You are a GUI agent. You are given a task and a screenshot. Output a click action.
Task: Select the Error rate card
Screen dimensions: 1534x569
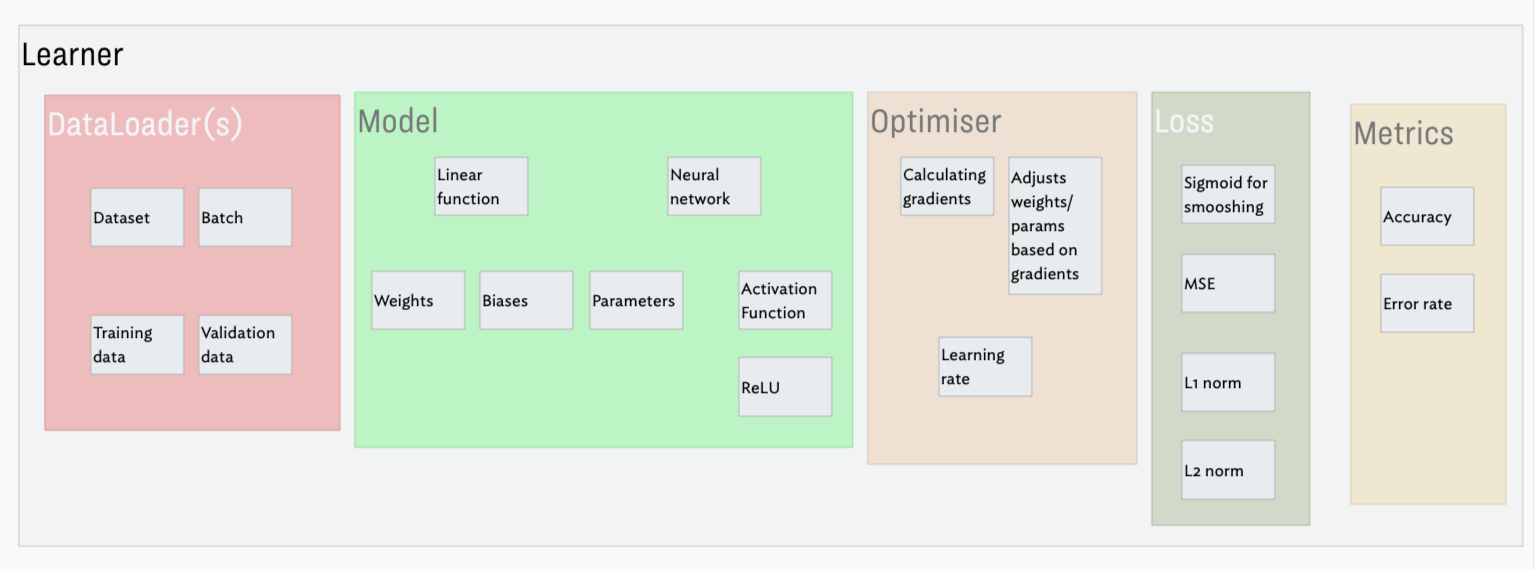pos(1427,303)
